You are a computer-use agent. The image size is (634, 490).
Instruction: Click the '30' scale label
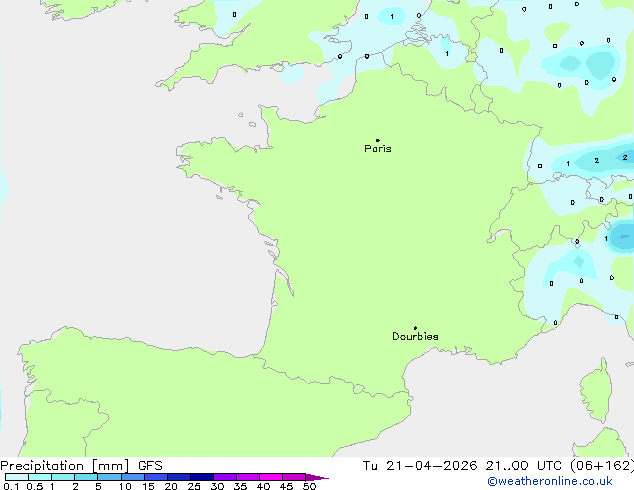[217, 486]
